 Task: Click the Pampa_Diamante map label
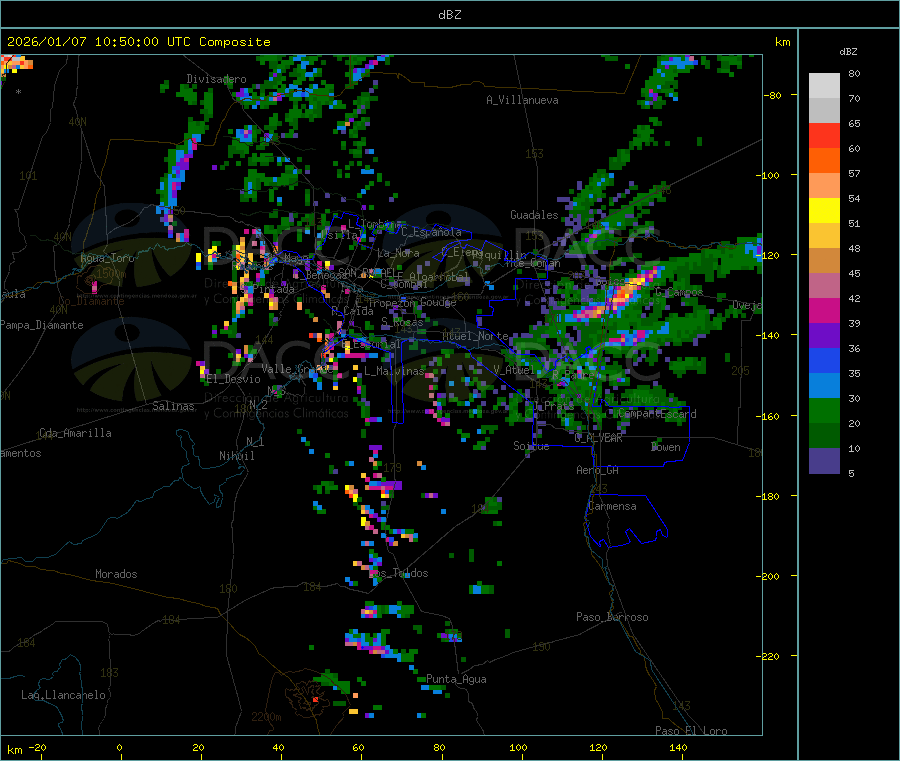tap(42, 325)
